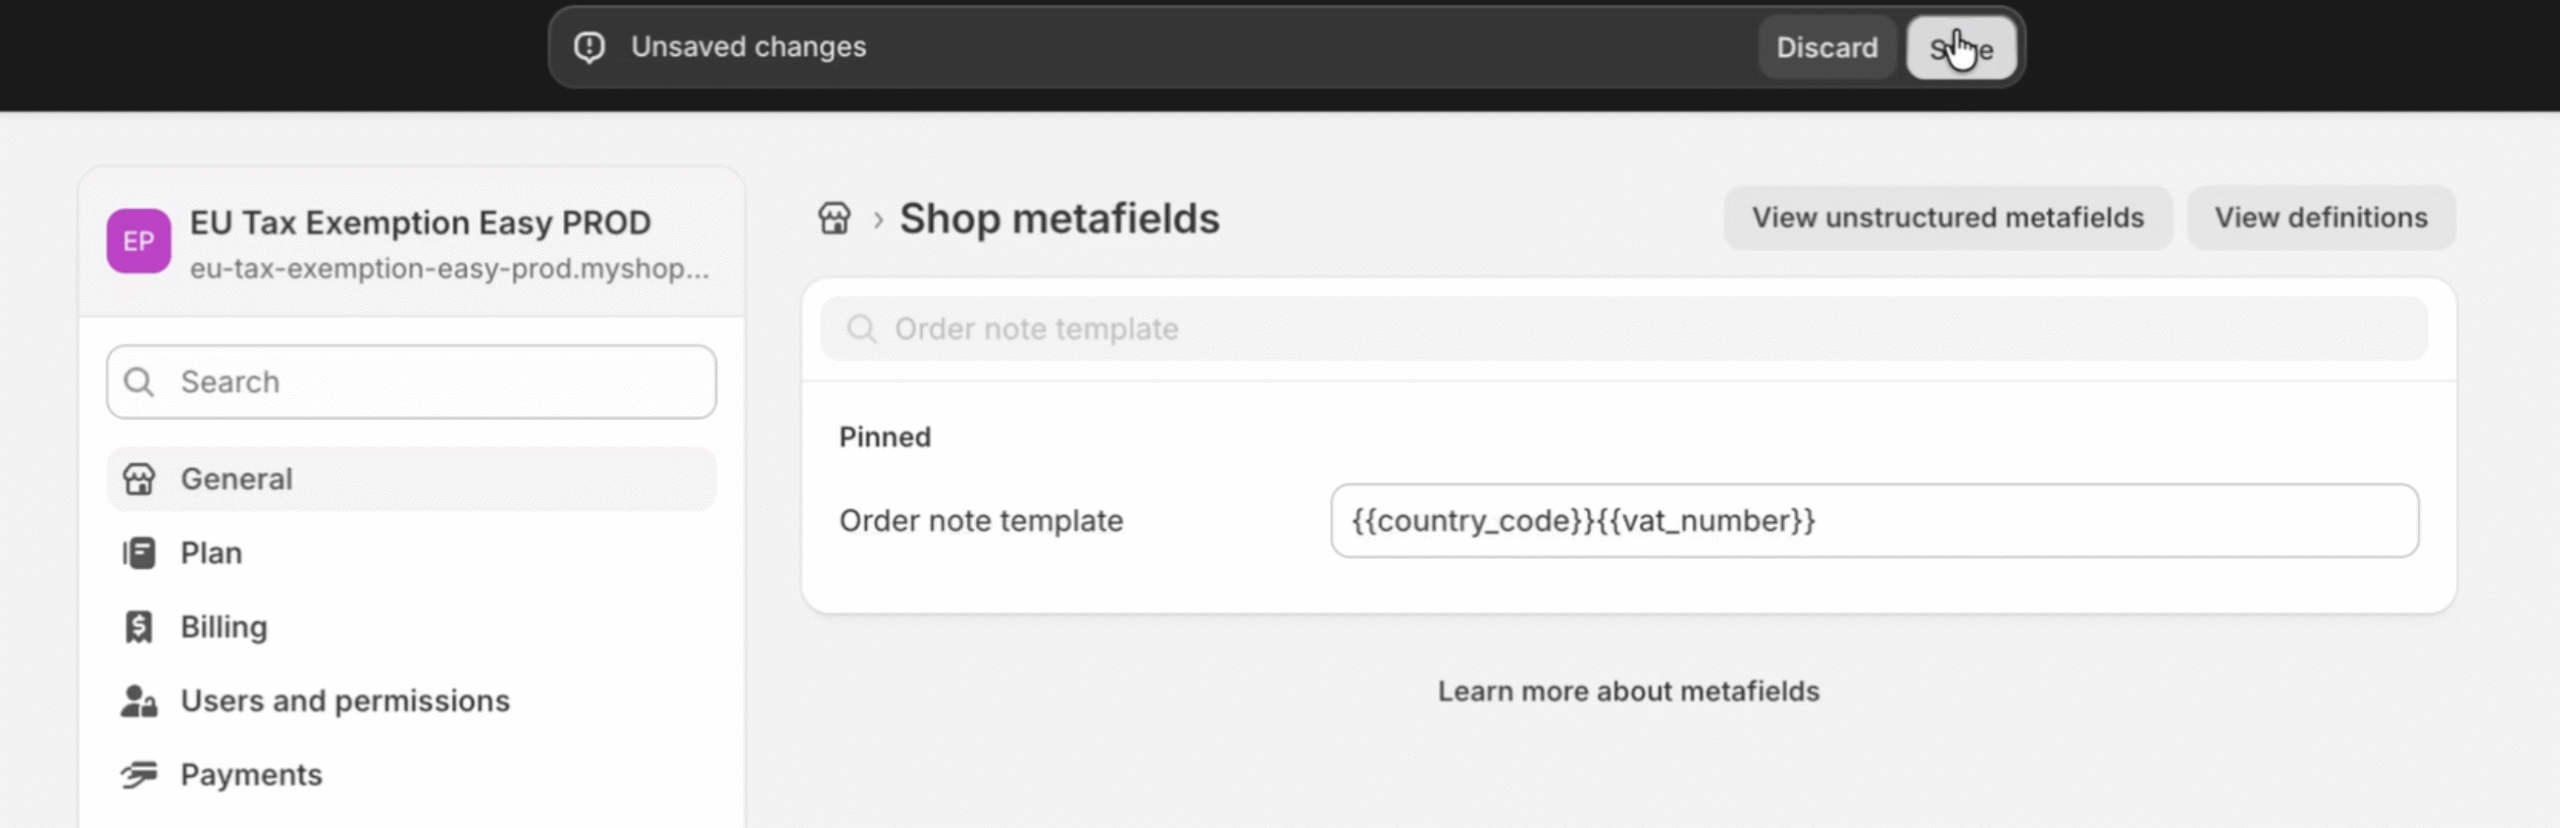The width and height of the screenshot is (2560, 828).
Task: Click the metafields search magnifier icon
Action: (861, 329)
